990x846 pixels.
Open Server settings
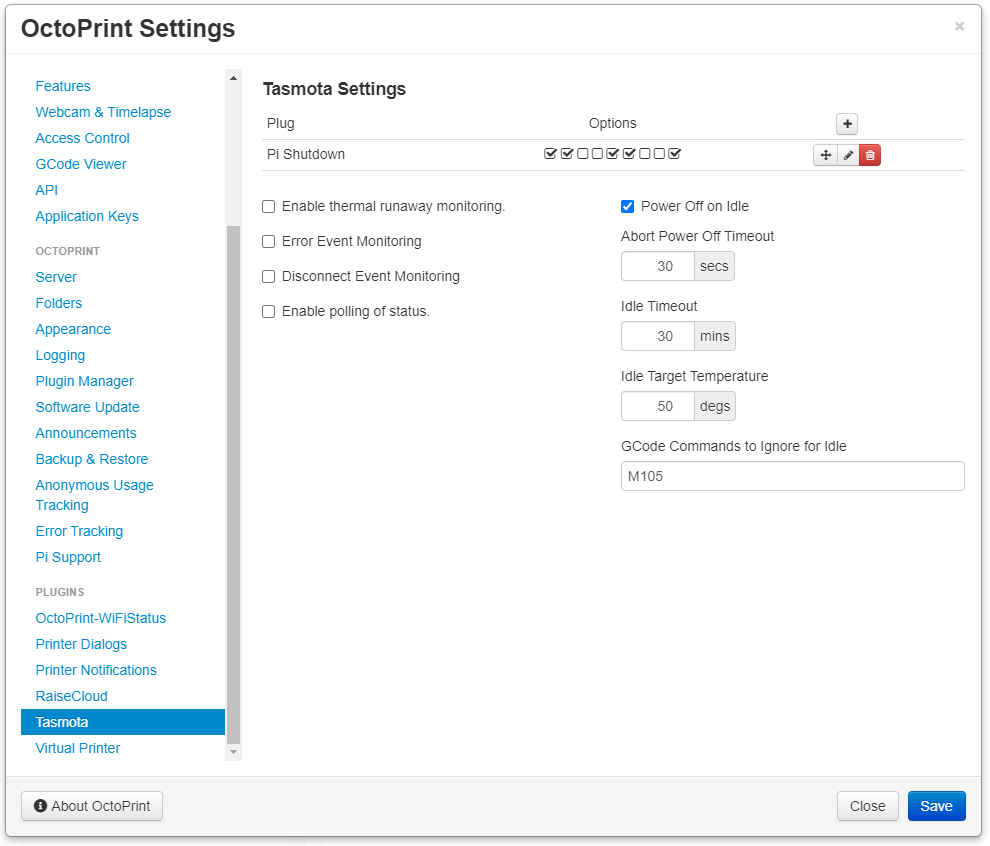click(x=56, y=277)
